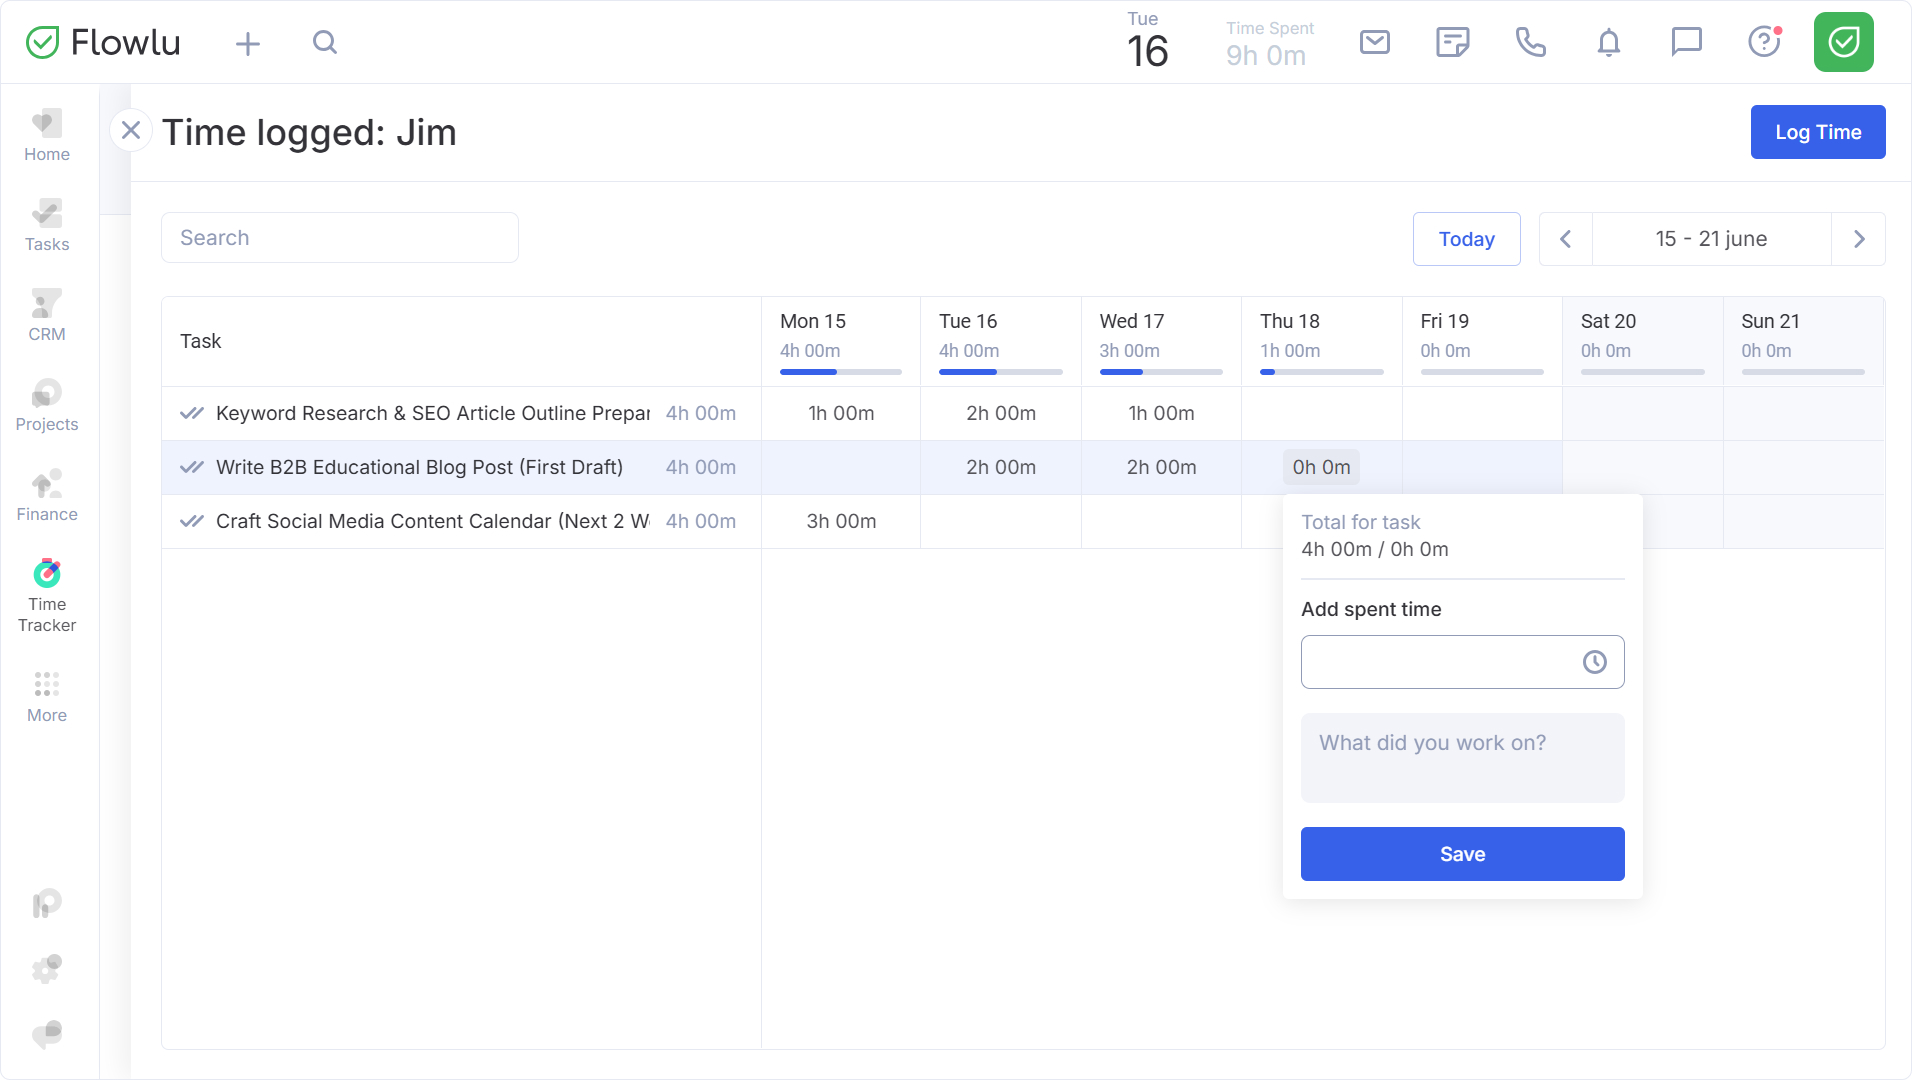The image size is (1912, 1080).
Task: Click the Fri 19 column header
Action: (1482, 341)
